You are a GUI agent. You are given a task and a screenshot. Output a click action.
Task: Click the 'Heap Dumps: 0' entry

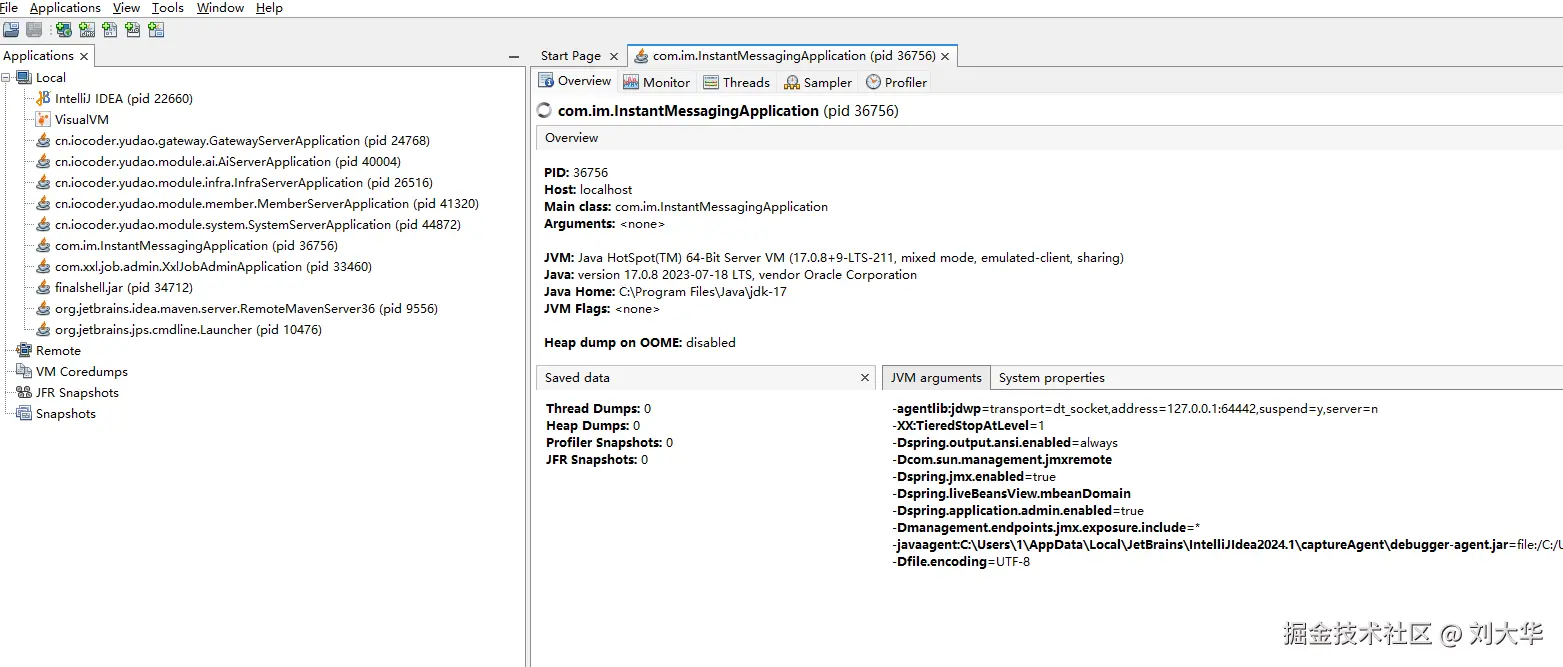point(593,425)
